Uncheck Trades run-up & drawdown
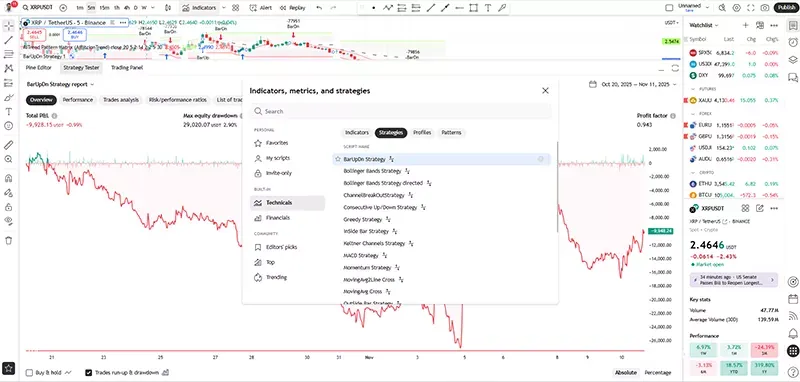 pos(89,373)
